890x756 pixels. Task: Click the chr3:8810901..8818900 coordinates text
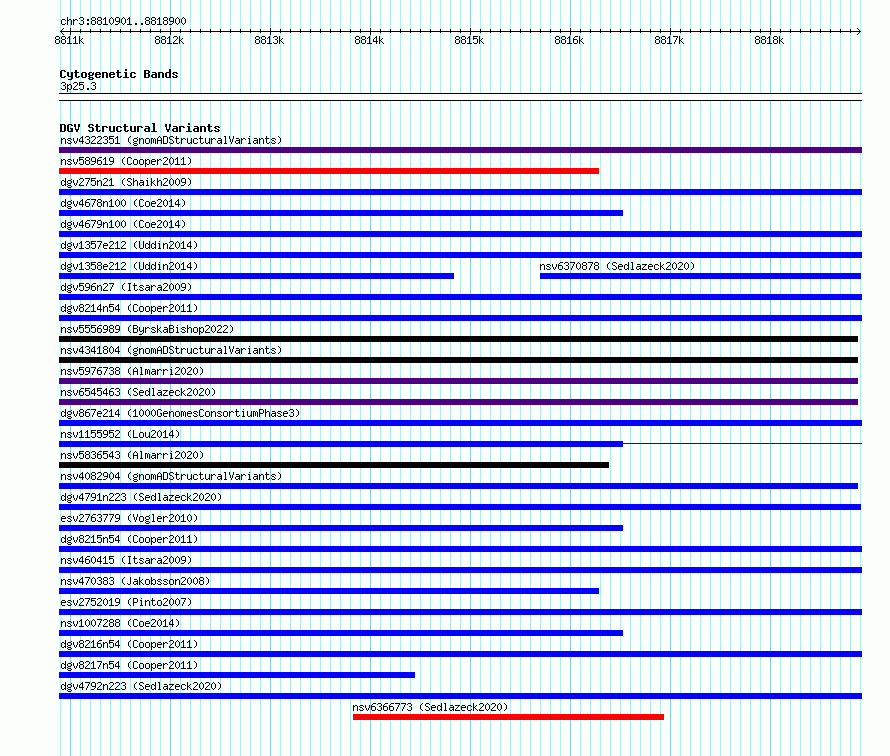click(x=123, y=21)
